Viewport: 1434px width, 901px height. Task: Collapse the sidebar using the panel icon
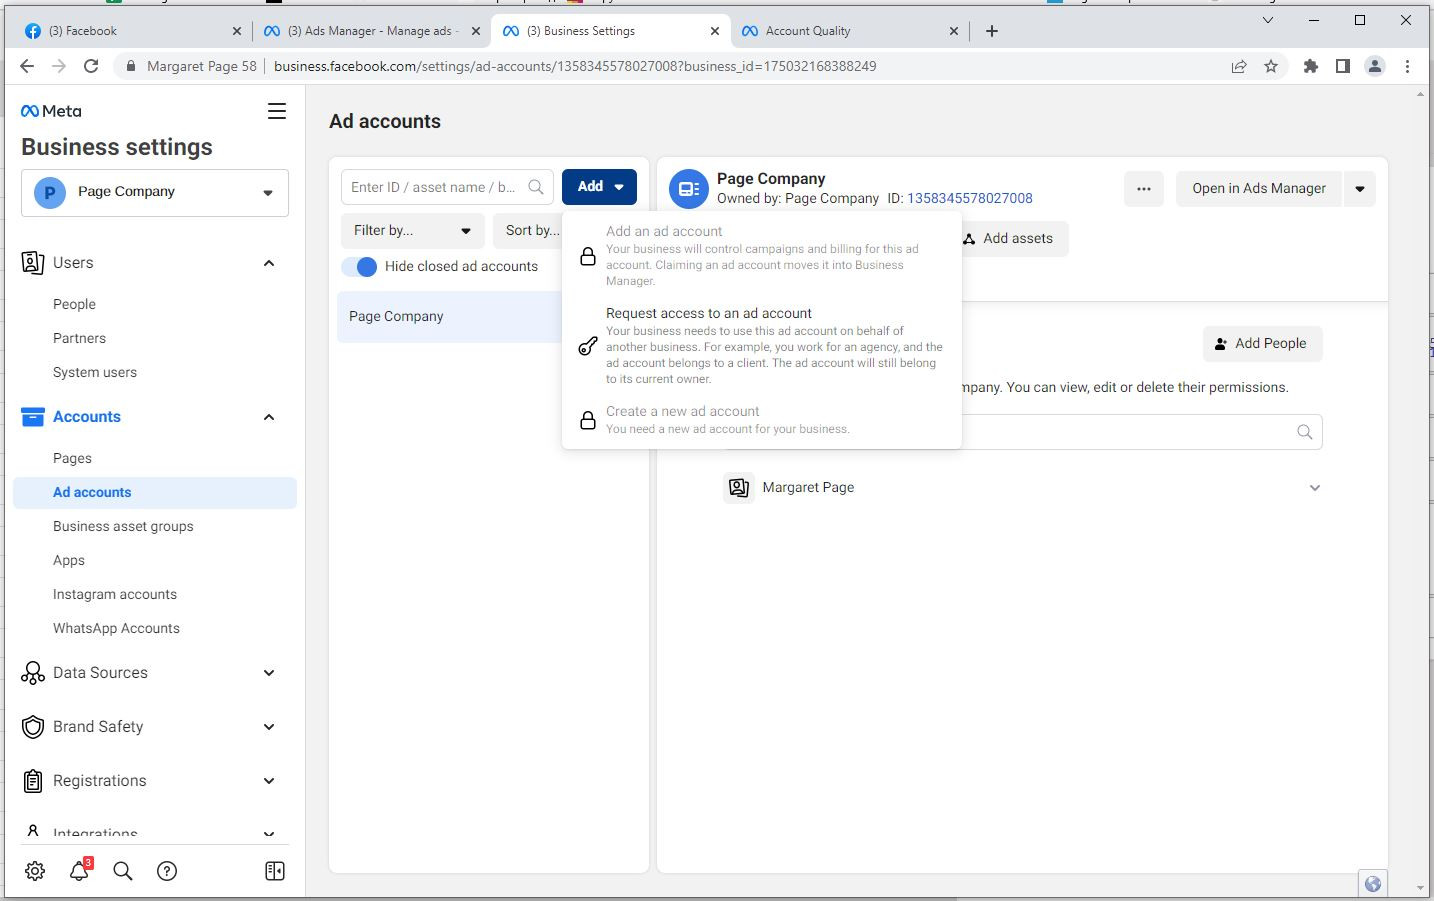pyautogui.click(x=275, y=871)
